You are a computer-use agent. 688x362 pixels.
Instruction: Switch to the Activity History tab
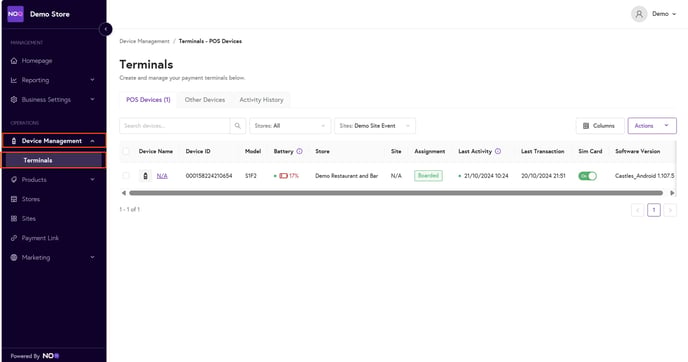click(x=261, y=100)
